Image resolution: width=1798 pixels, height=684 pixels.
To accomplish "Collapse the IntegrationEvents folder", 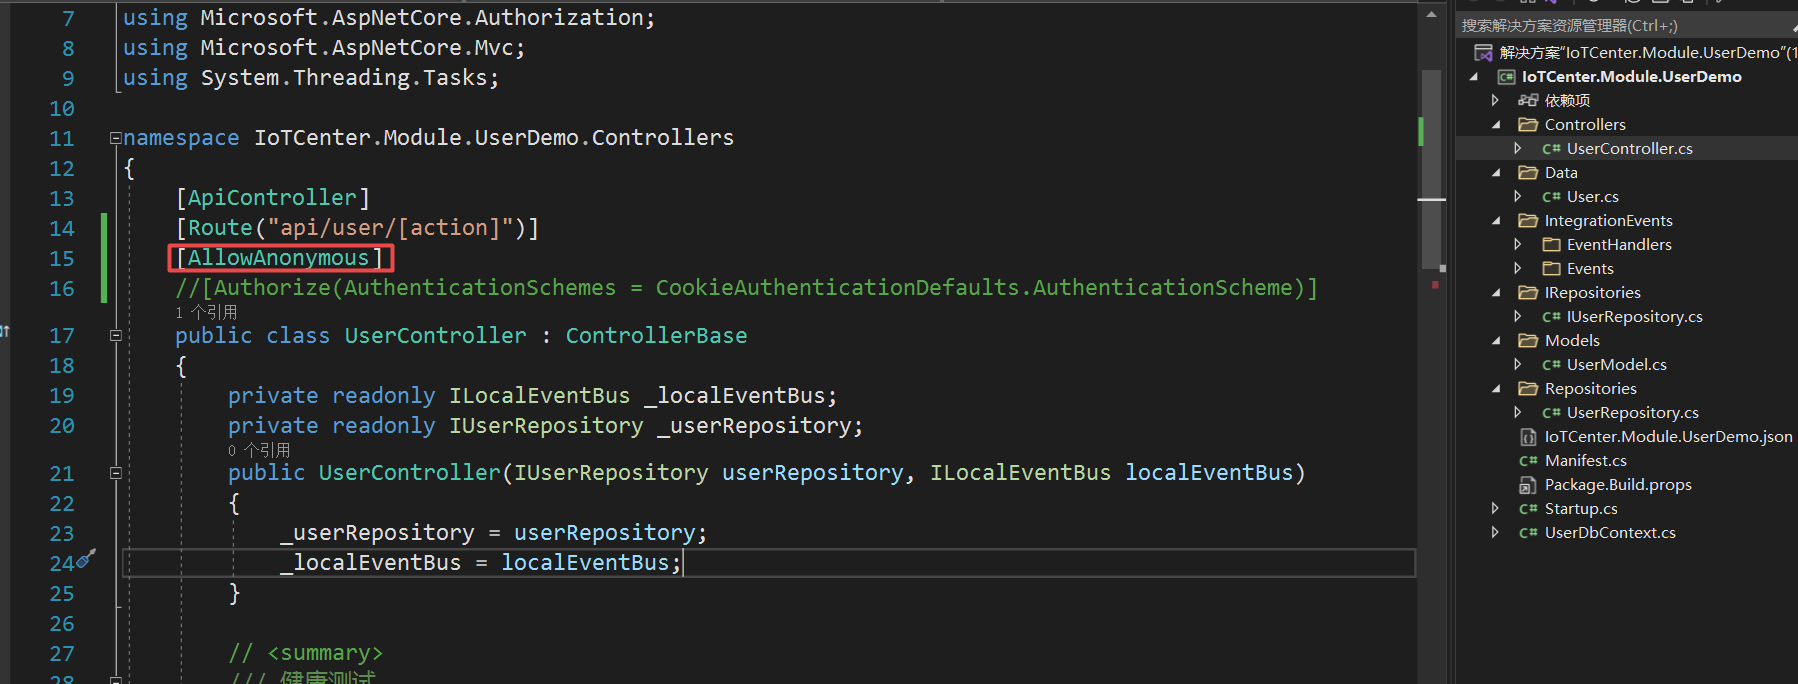I will 1496,221.
